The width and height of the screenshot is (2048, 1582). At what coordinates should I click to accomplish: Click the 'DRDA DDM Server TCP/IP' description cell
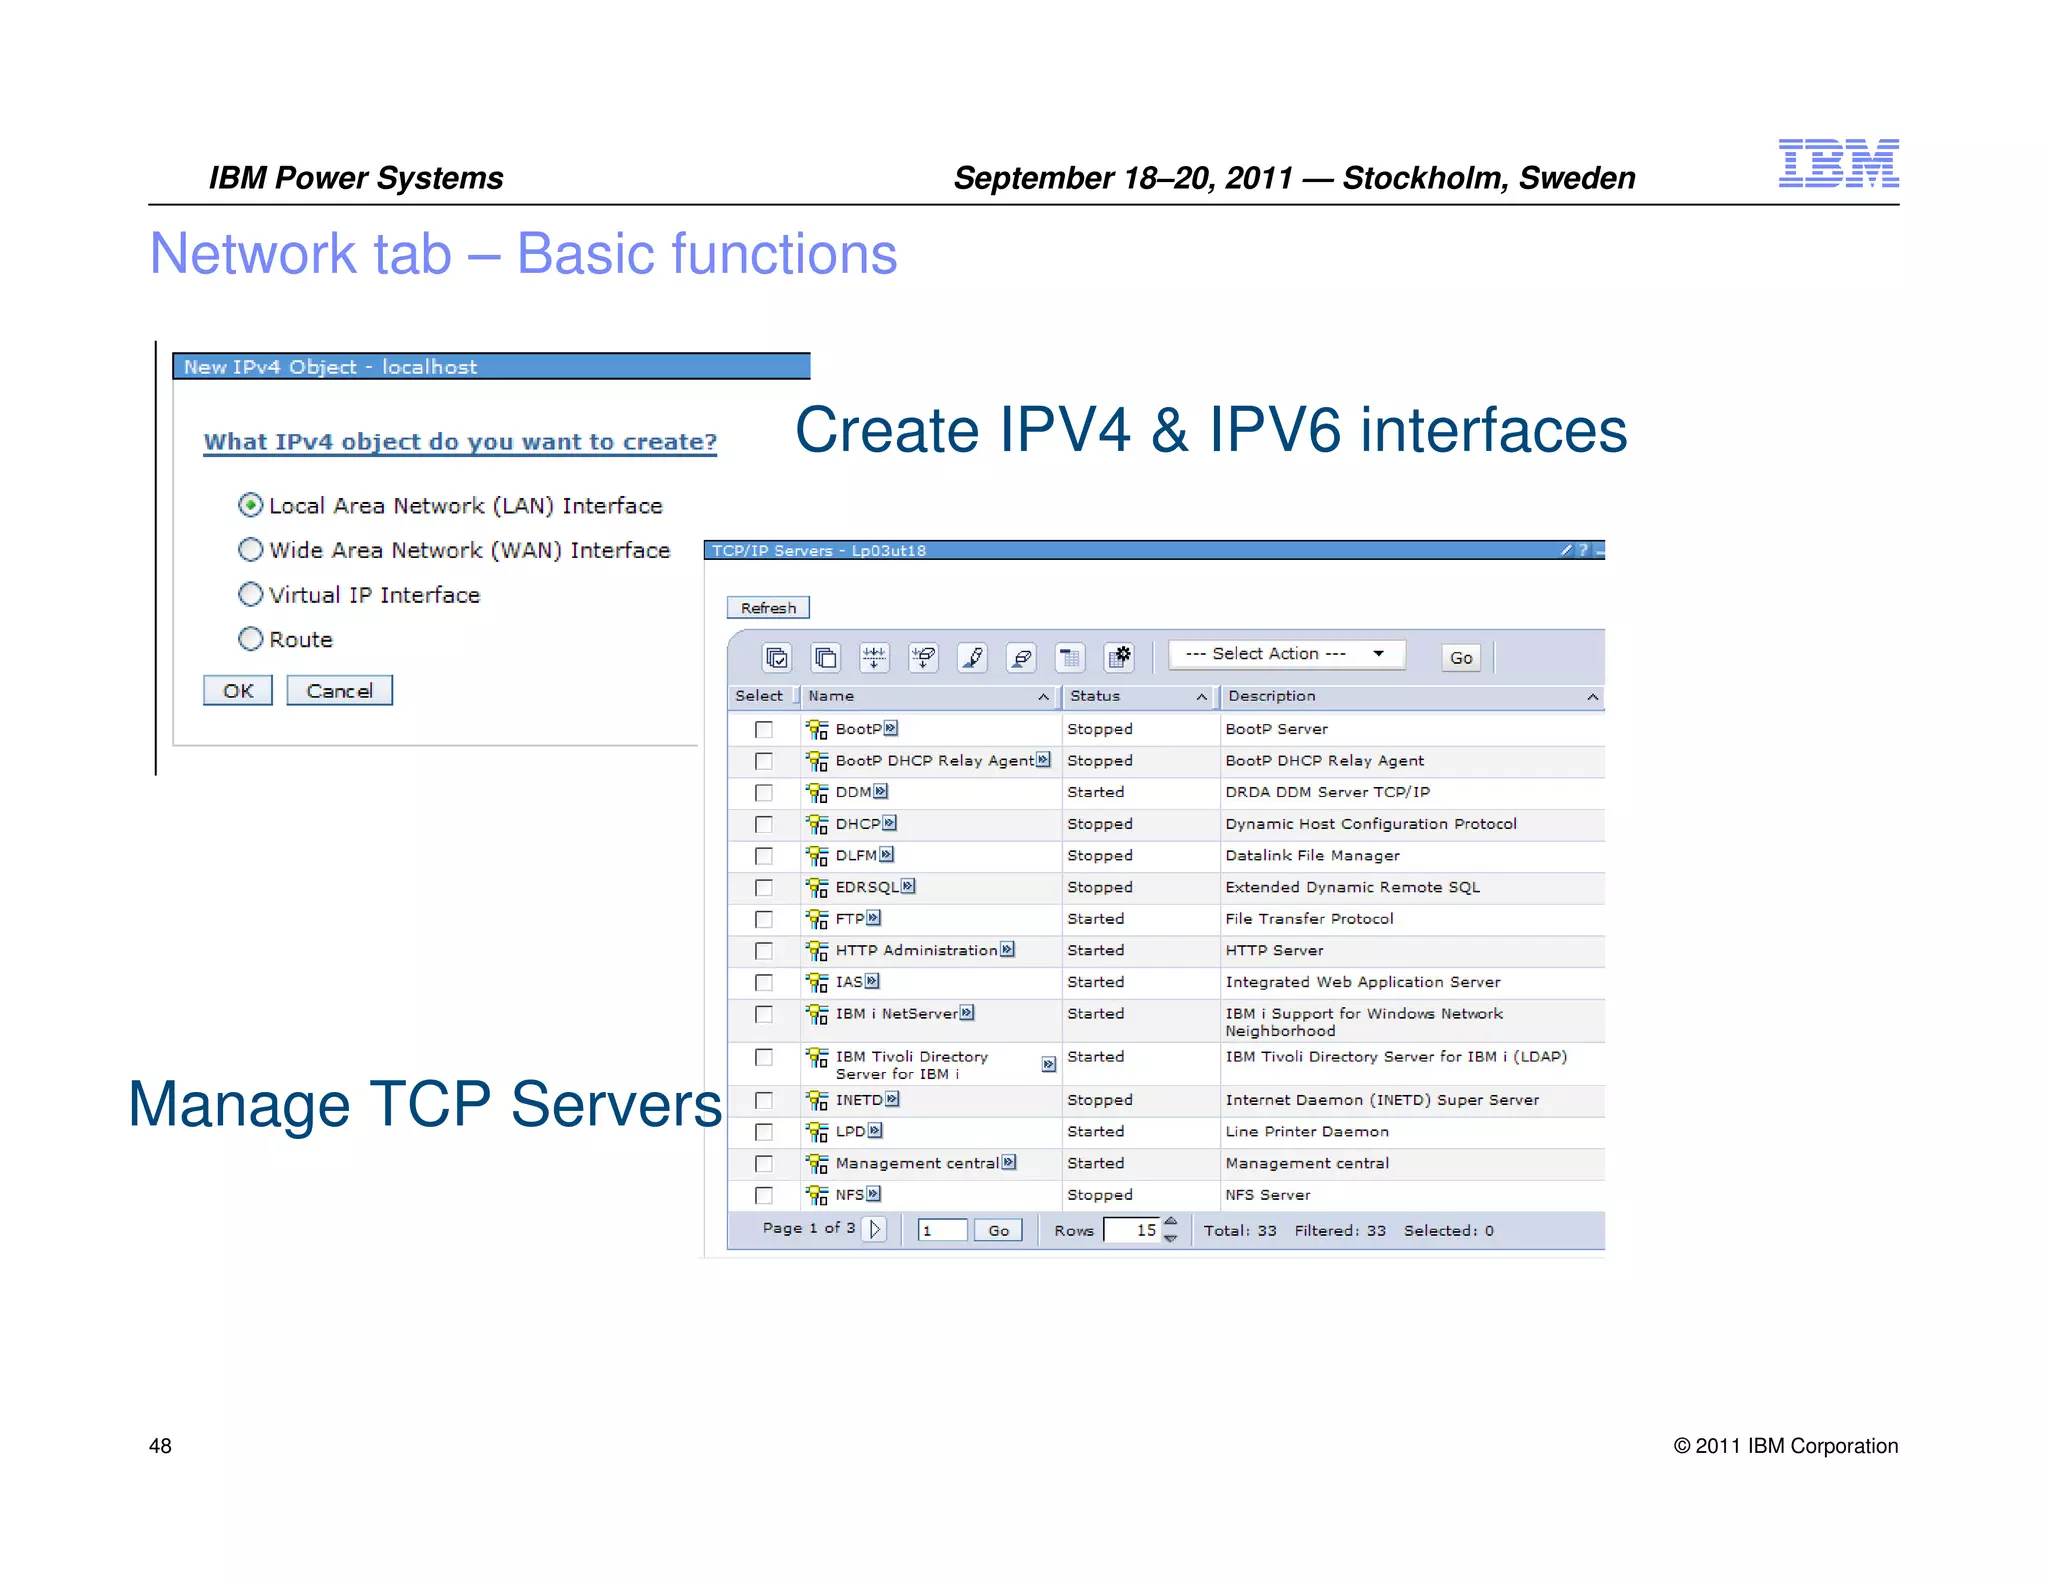[x=1327, y=792]
